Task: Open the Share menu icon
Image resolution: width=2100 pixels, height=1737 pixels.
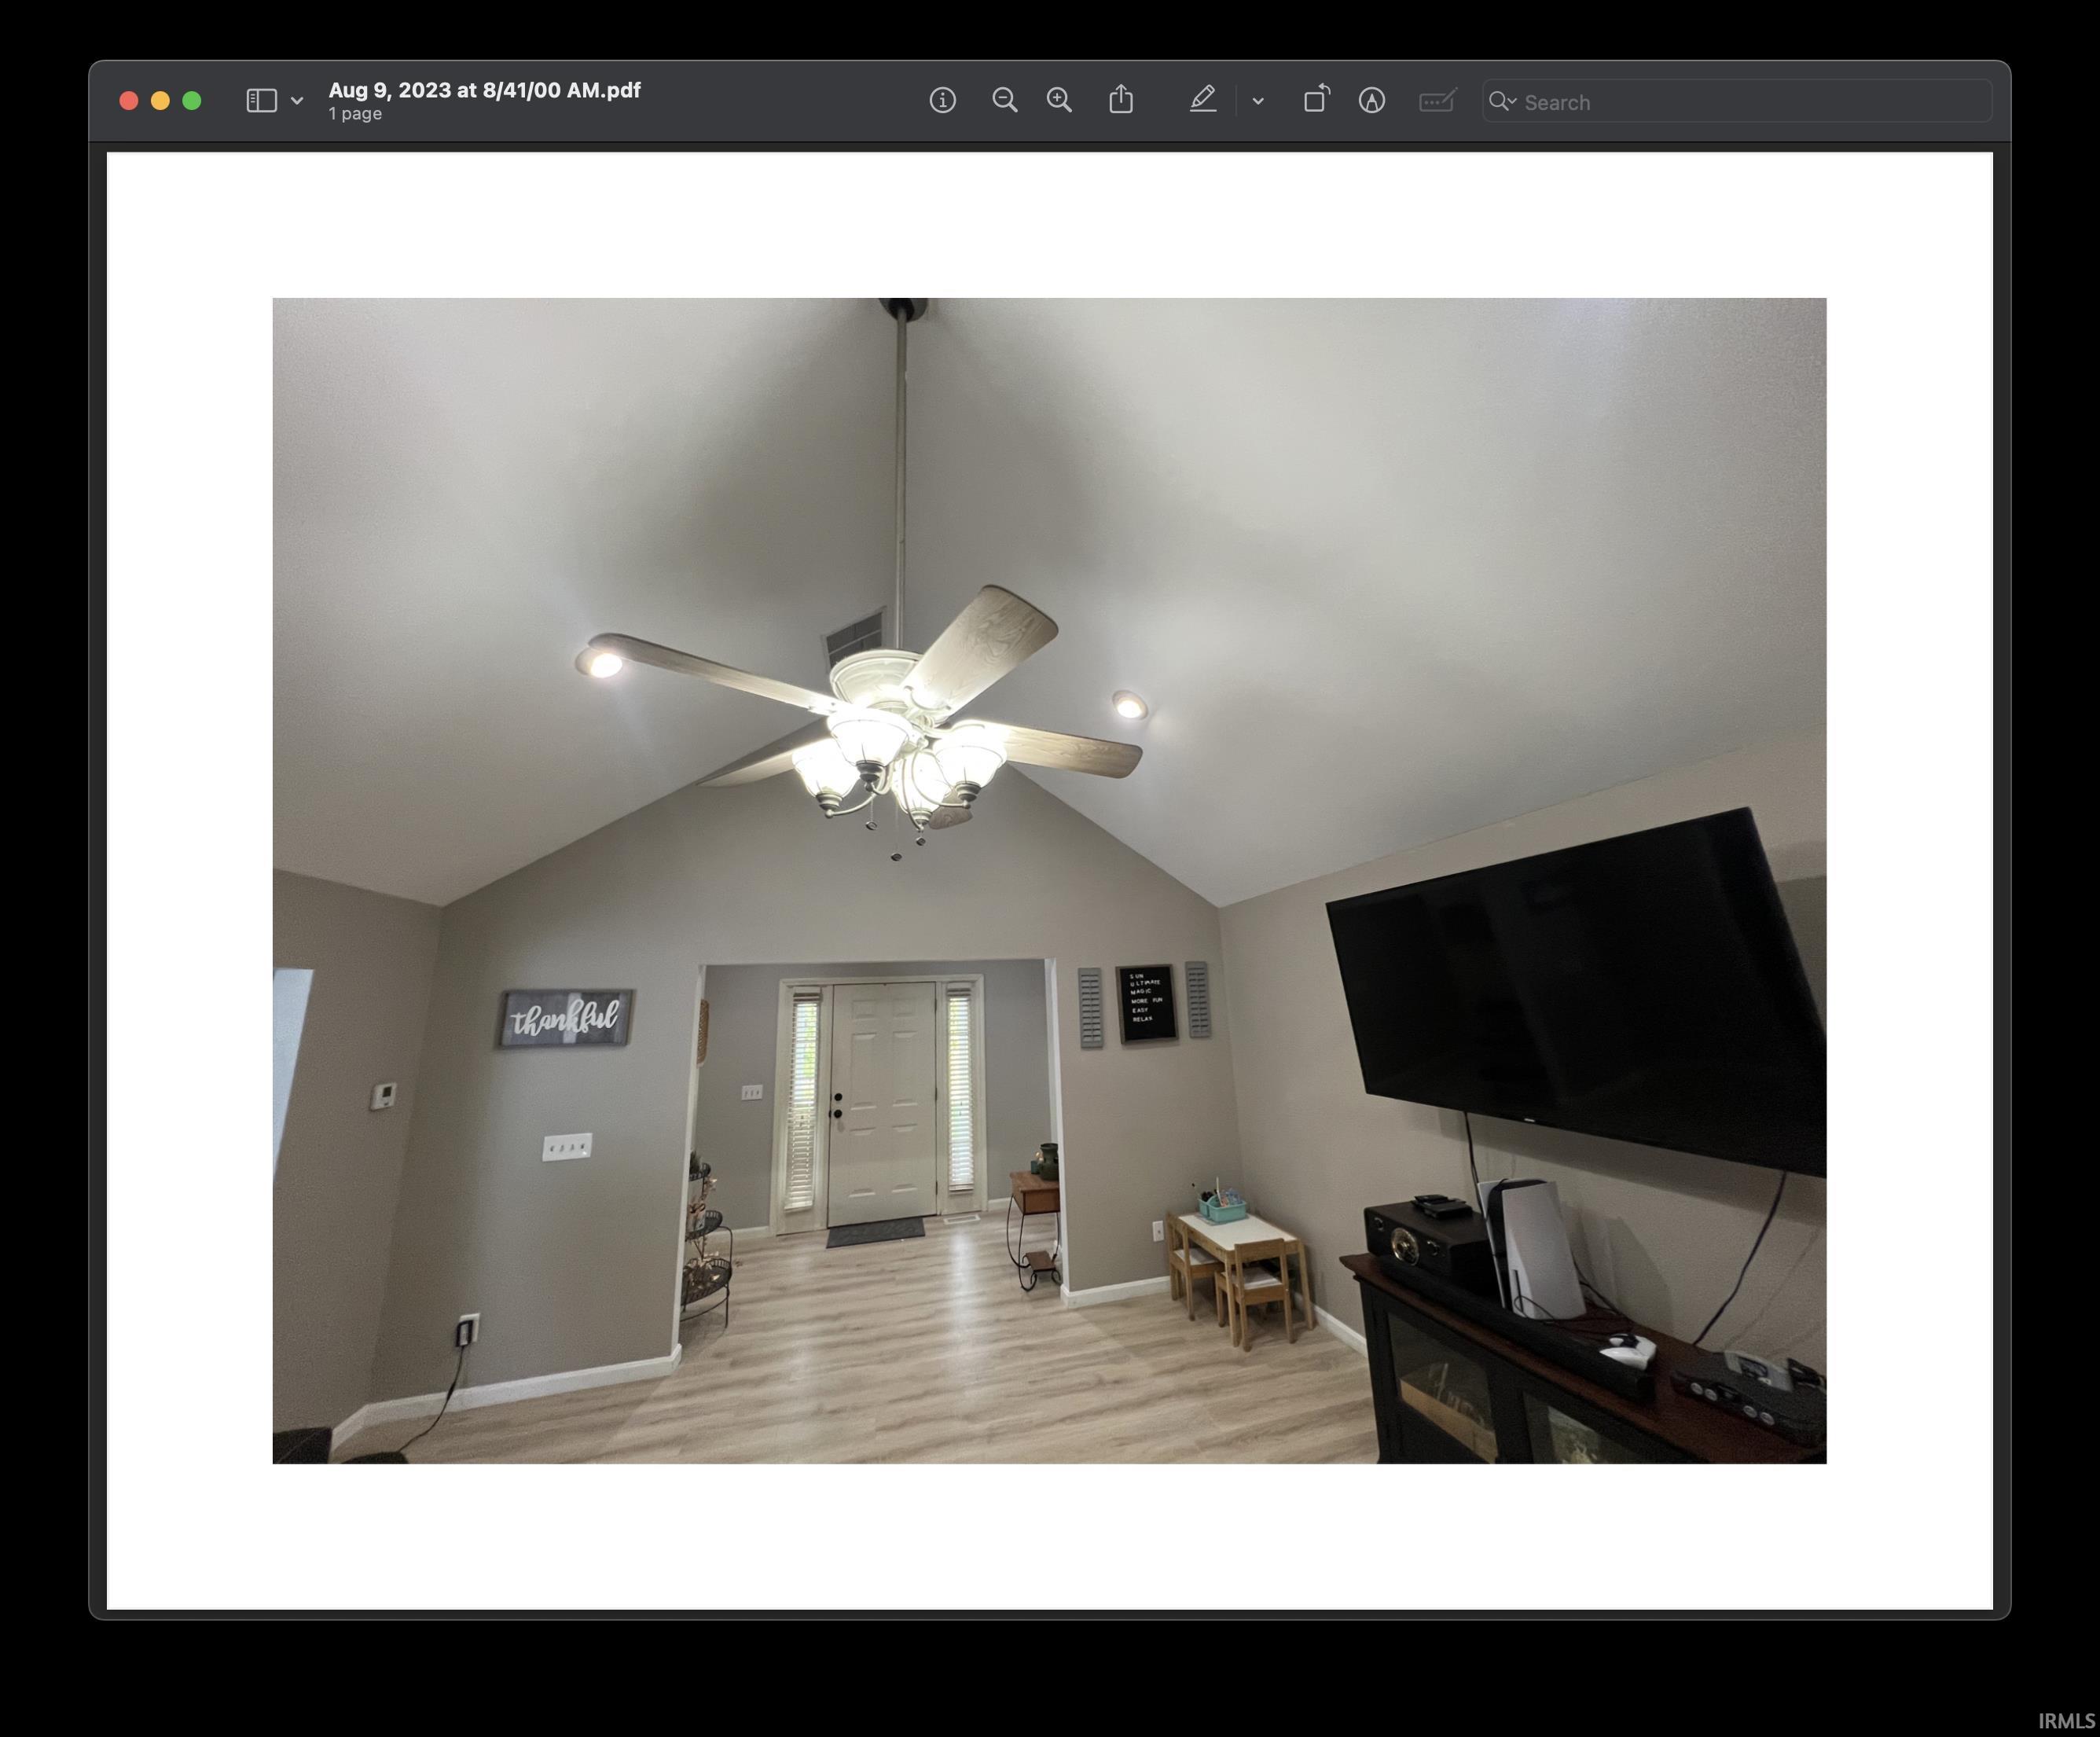Action: coord(1121,100)
